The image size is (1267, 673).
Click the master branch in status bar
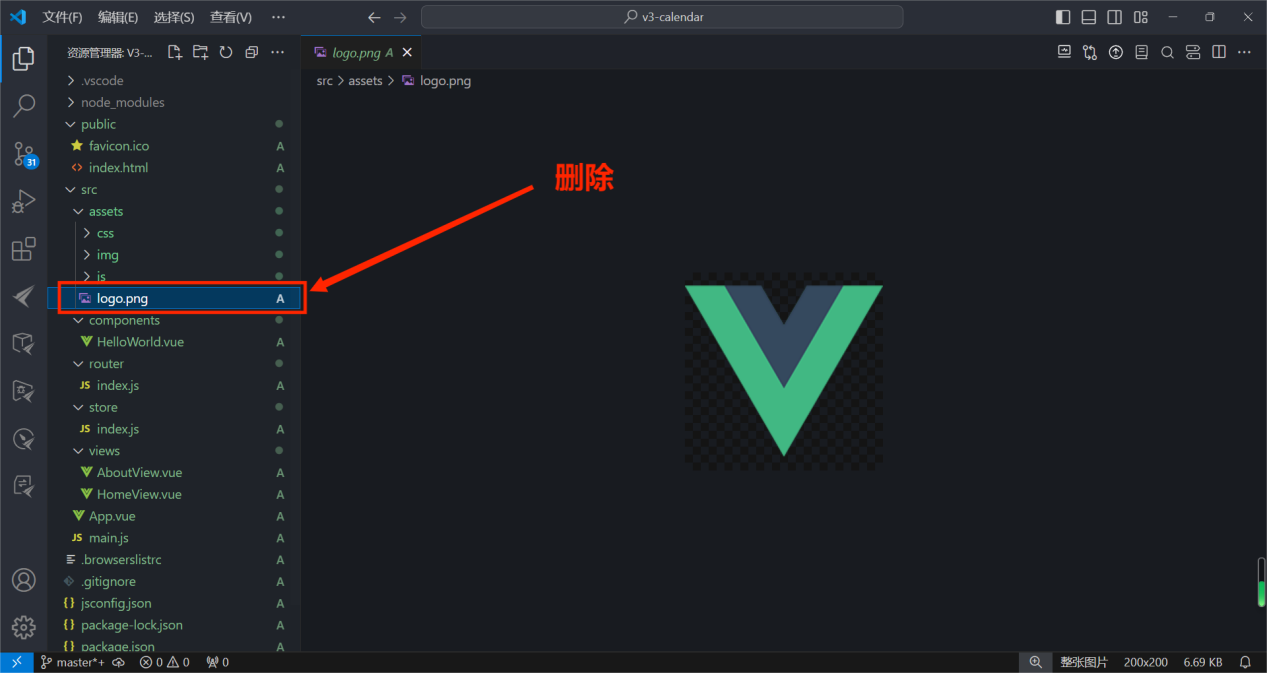73,662
